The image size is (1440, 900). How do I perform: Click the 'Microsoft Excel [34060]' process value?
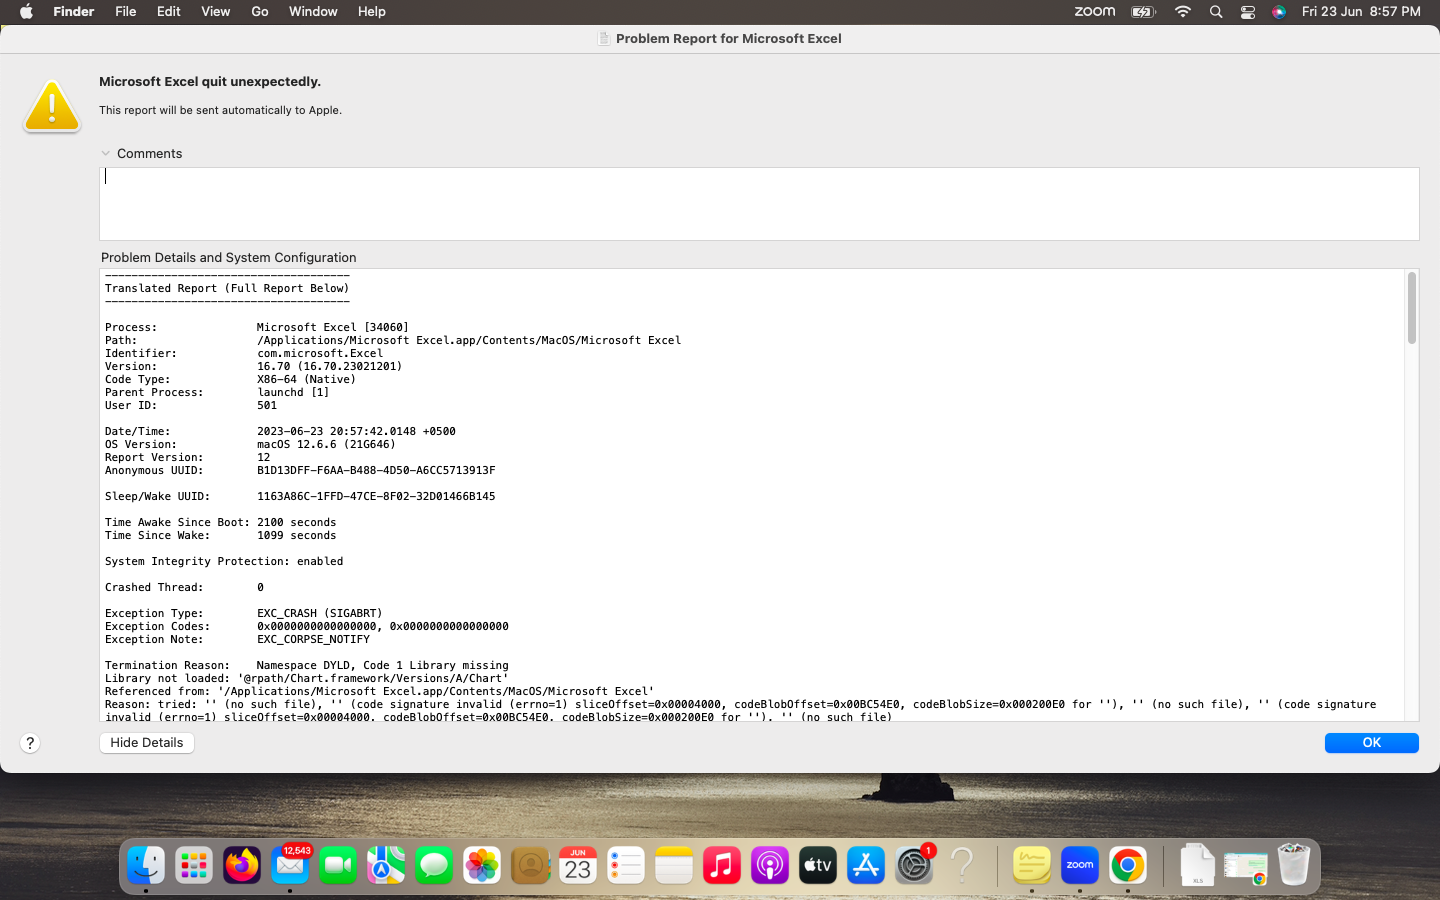click(x=333, y=327)
